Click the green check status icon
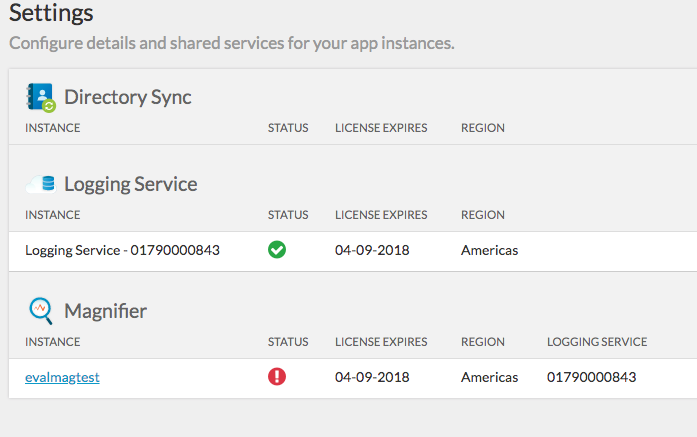Screen dimensions: 697x437 coord(277,250)
